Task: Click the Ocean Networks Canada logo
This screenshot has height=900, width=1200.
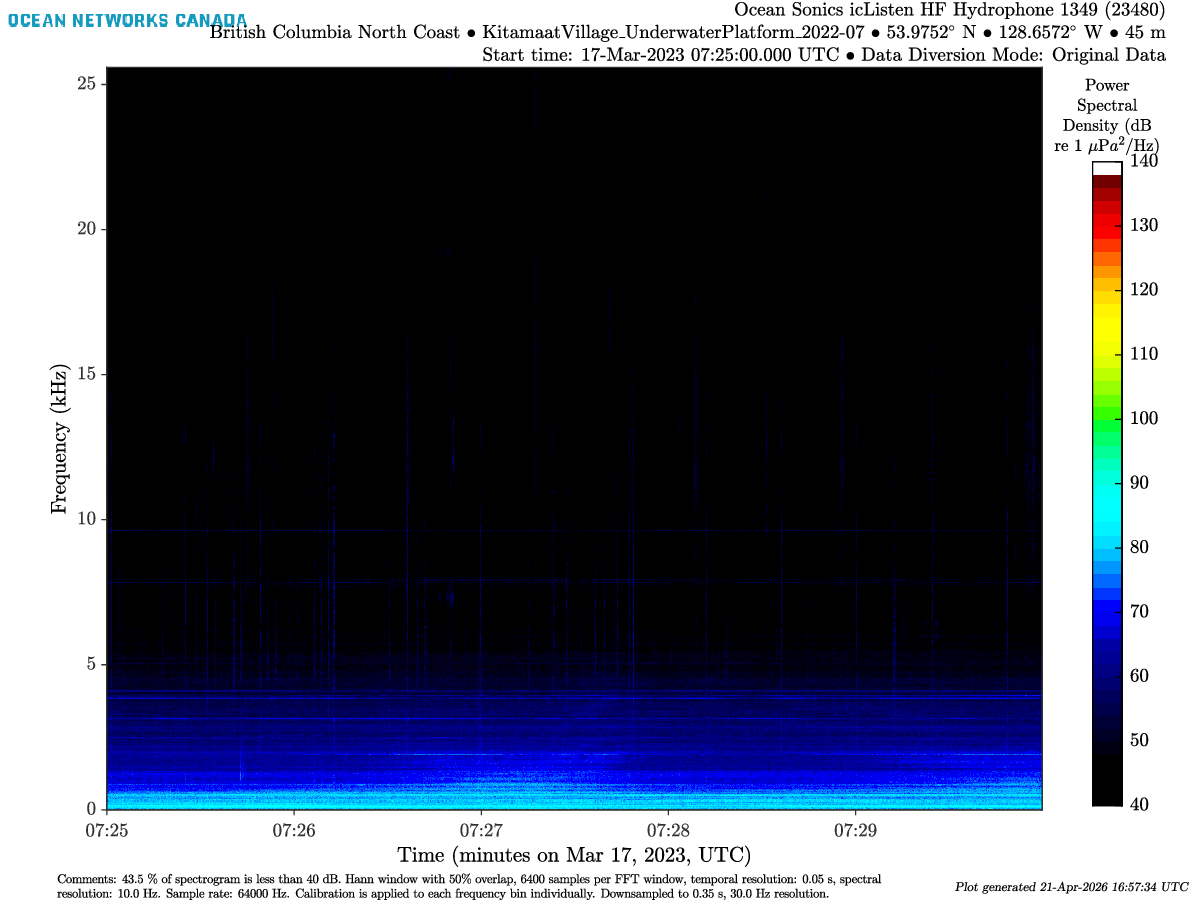Action: (x=126, y=20)
